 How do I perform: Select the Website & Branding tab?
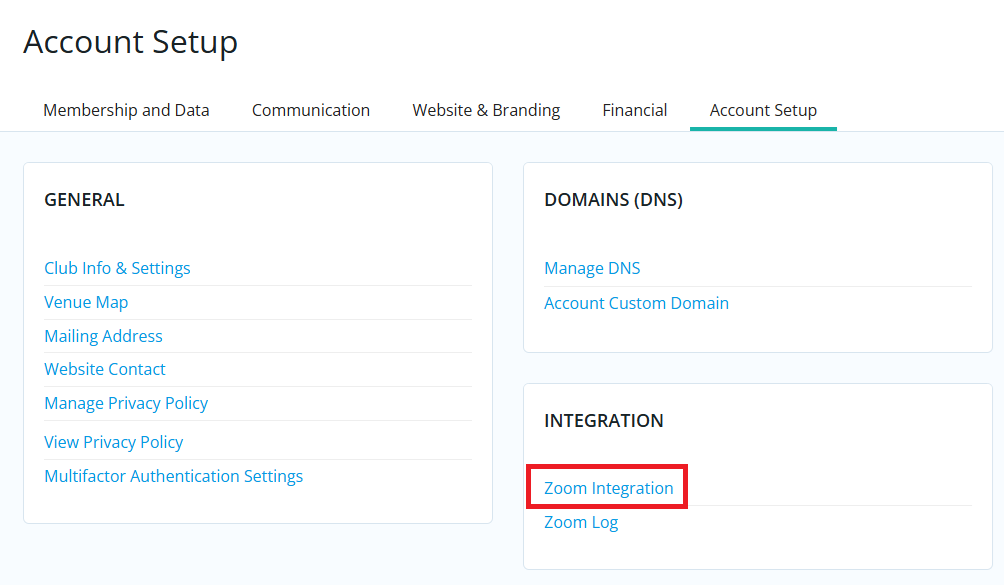[486, 110]
